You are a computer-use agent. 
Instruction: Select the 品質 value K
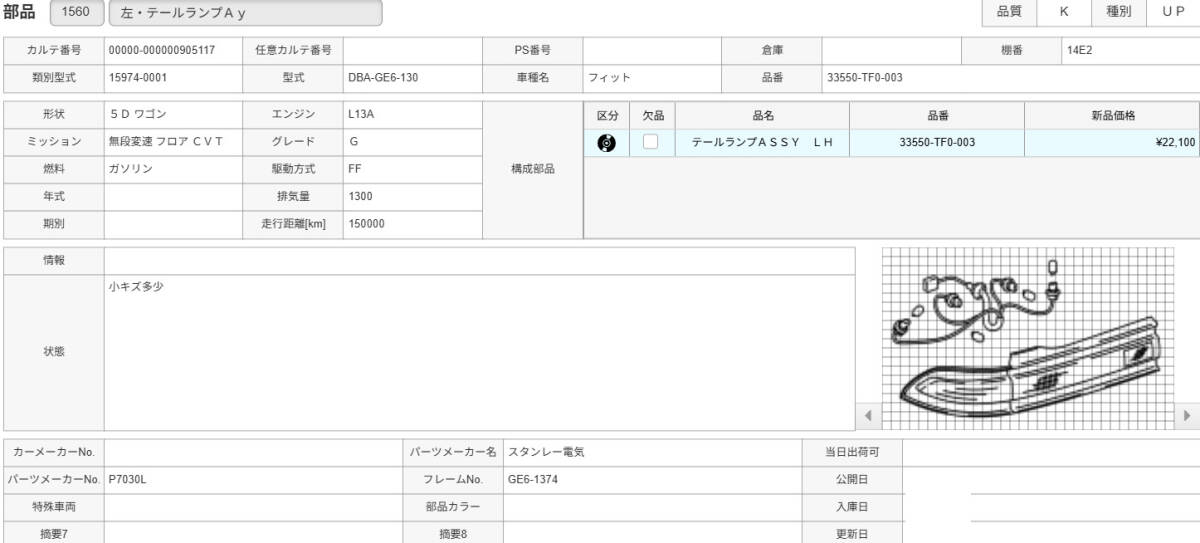(x=1064, y=12)
